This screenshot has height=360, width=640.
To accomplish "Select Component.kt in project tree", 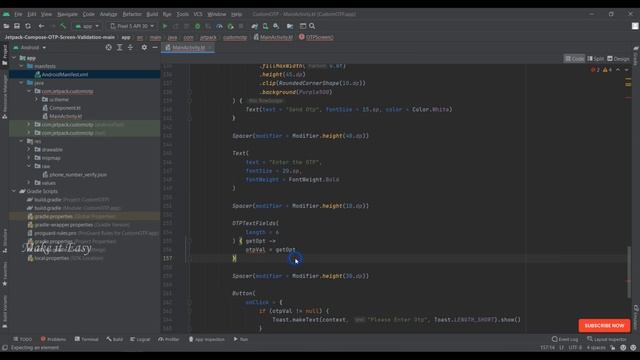I will point(65,108).
